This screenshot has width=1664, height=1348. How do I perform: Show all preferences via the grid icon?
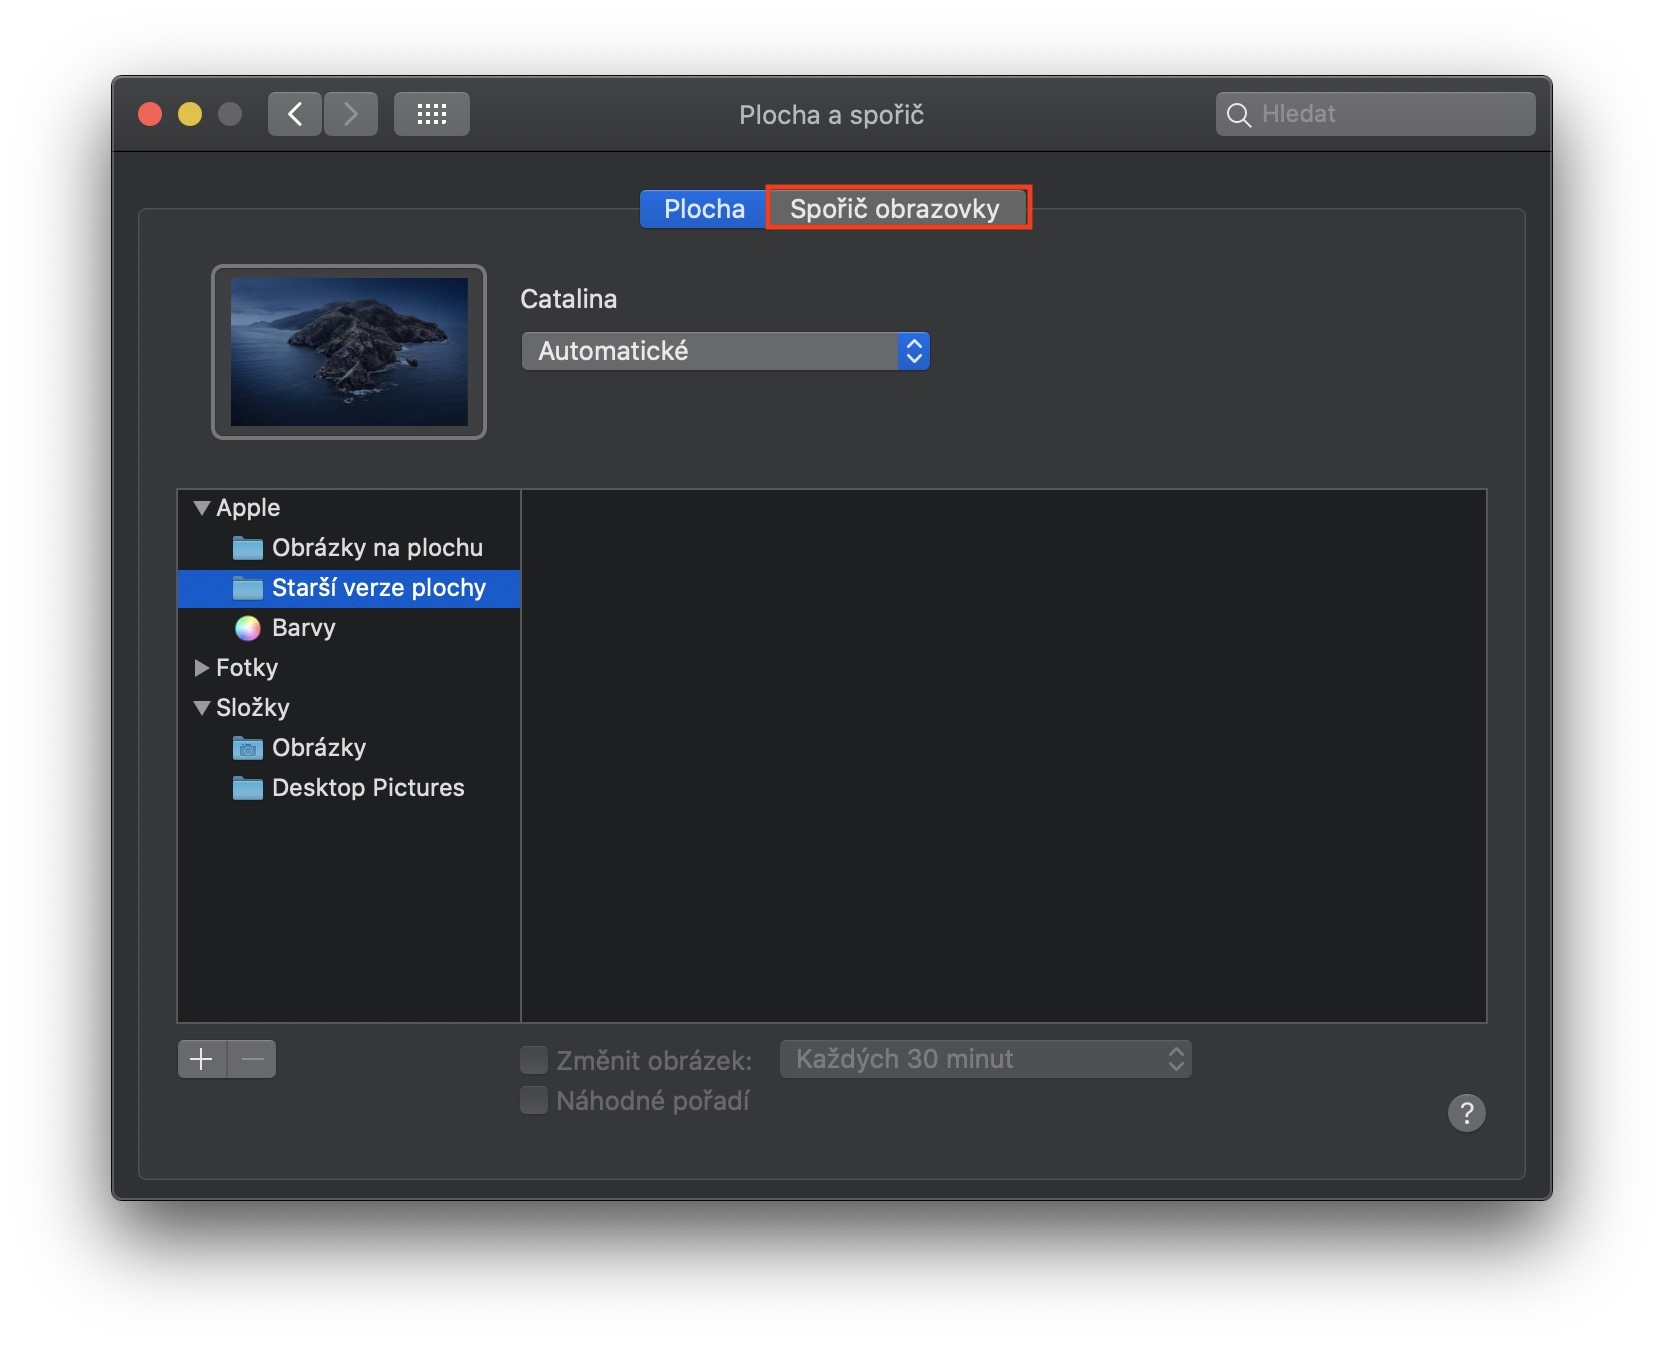[432, 114]
